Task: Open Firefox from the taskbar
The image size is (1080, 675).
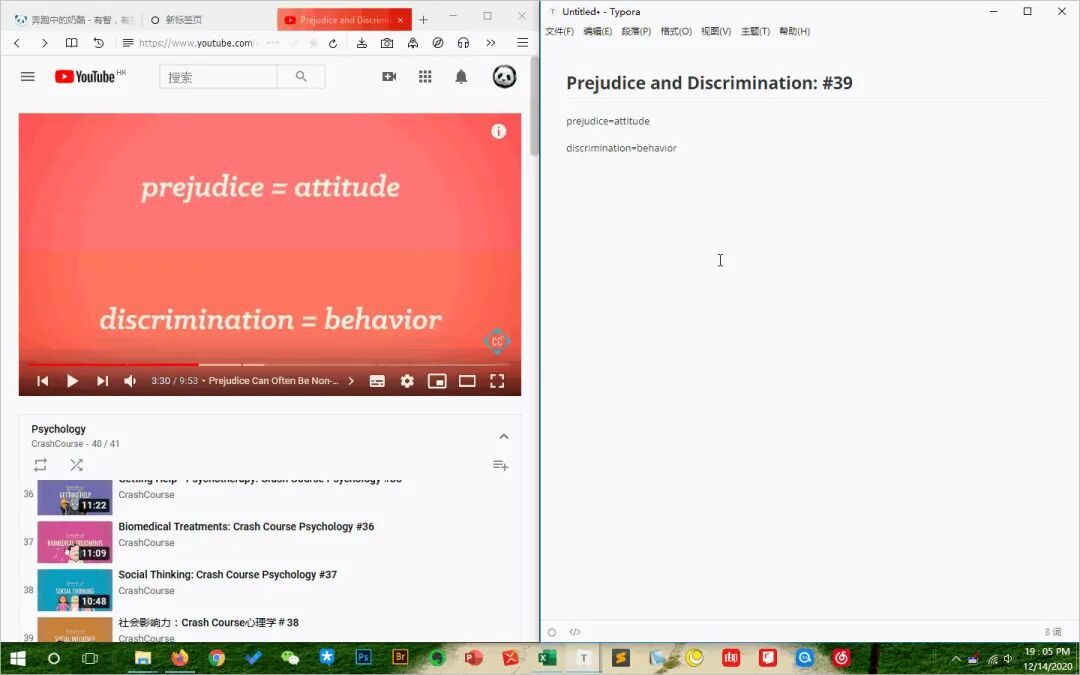Action: [180, 658]
